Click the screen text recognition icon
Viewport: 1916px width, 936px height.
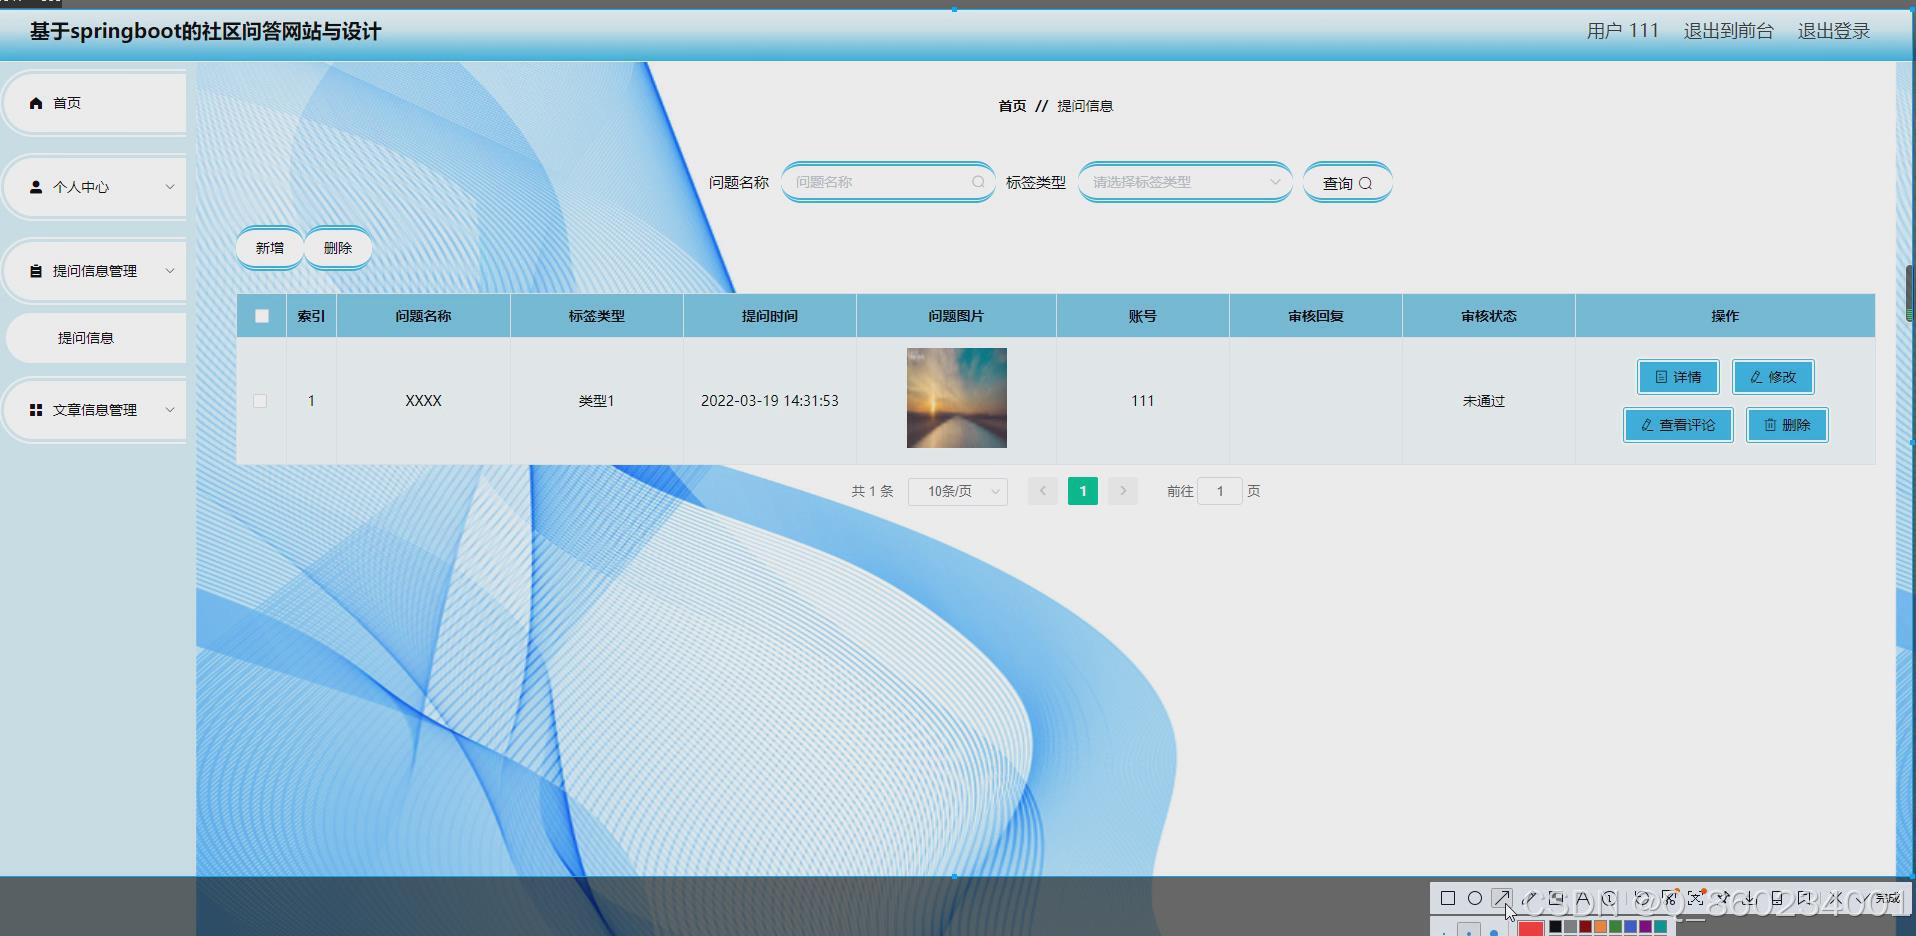[x=1696, y=898]
